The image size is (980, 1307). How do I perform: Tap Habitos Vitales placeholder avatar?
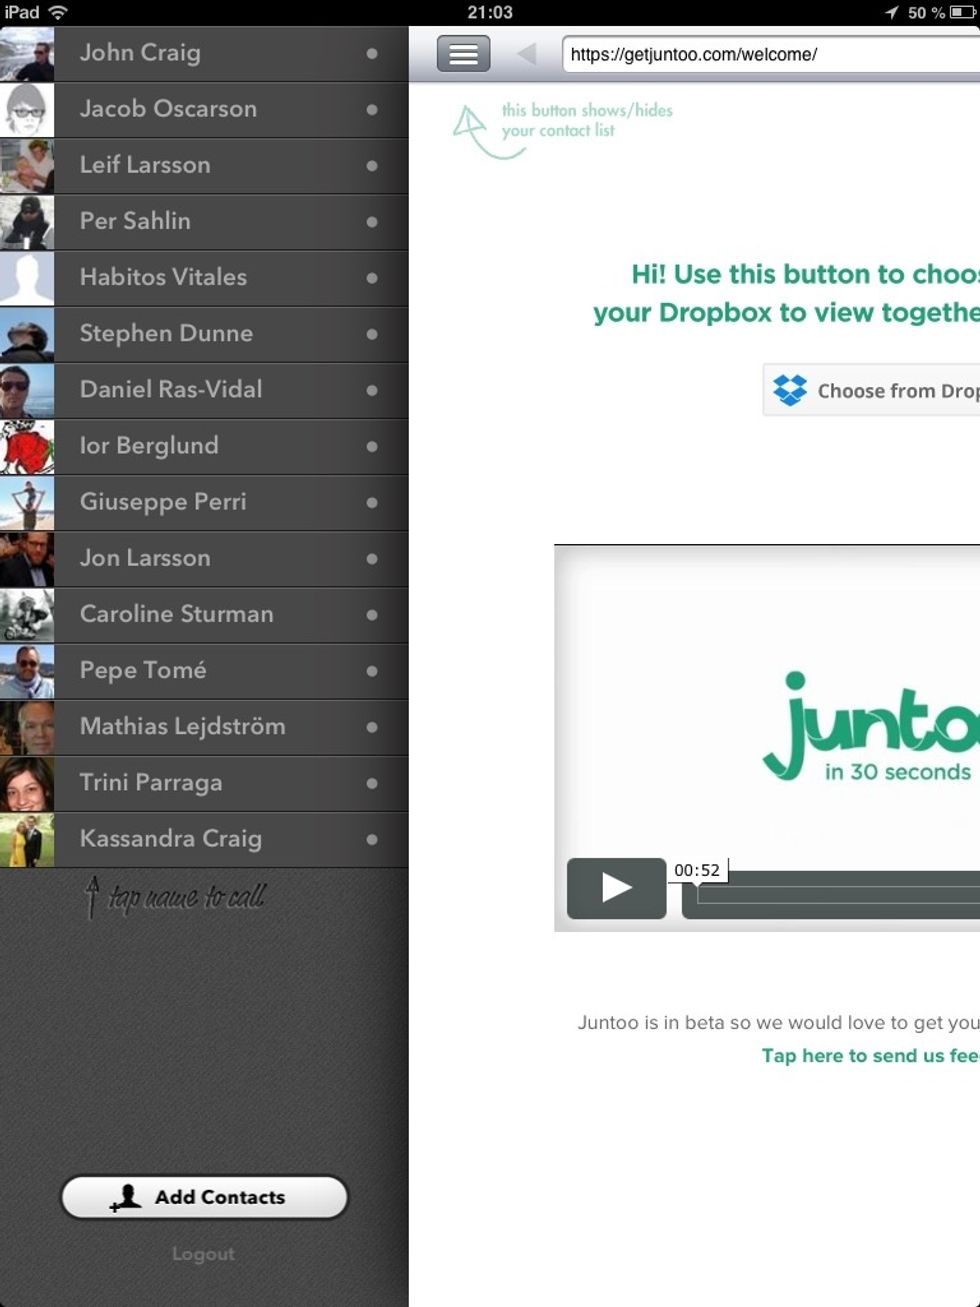tap(27, 278)
